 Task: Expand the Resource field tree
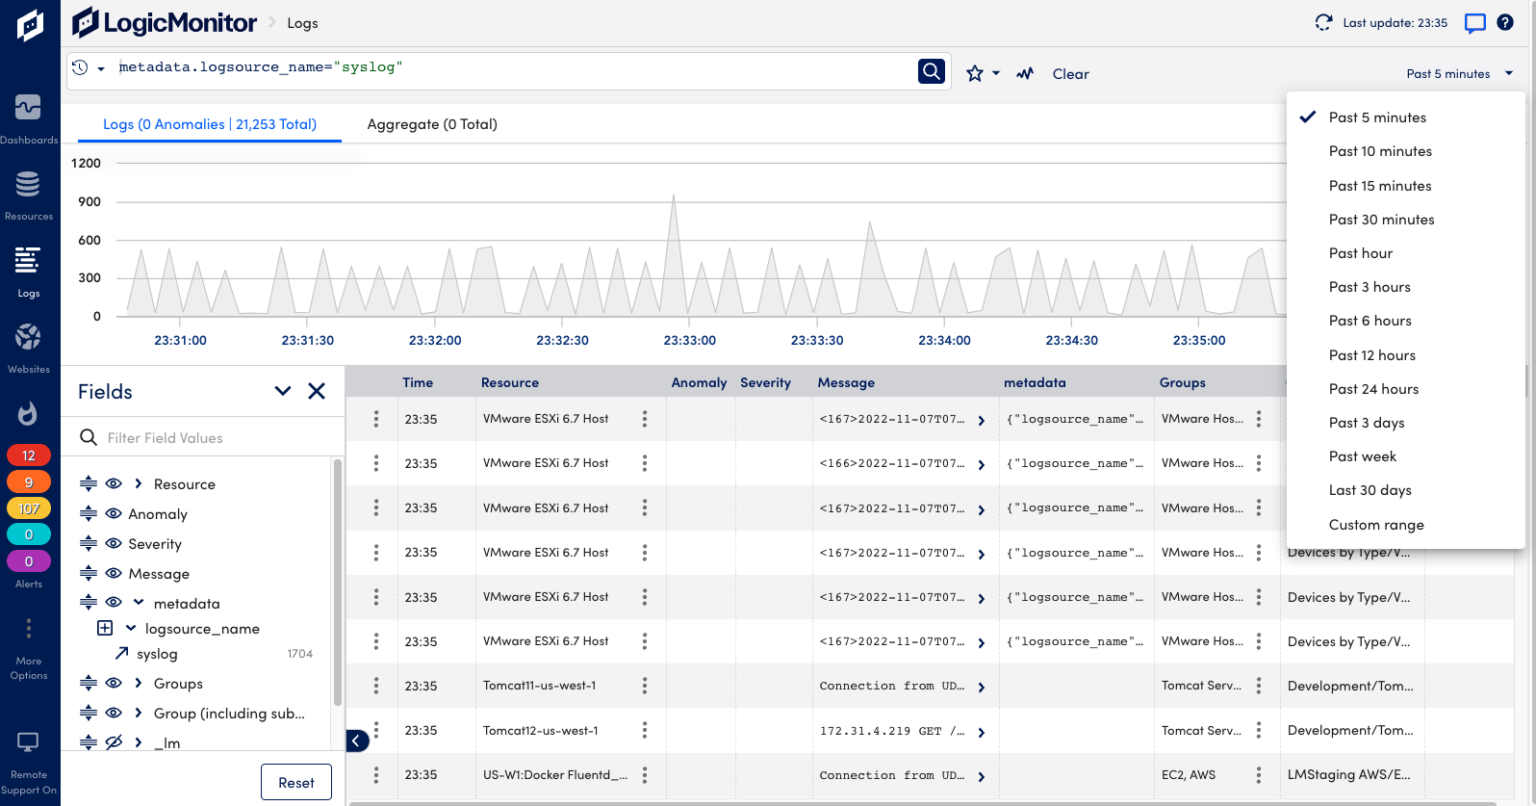point(138,483)
